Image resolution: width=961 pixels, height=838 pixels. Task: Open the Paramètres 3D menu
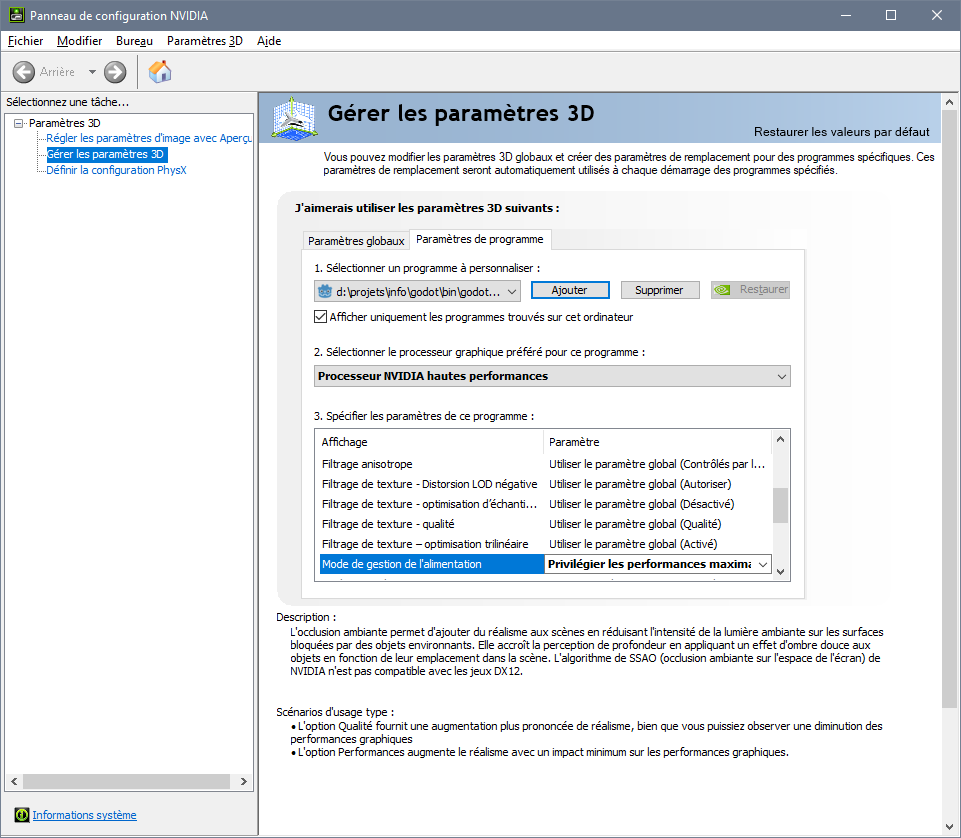point(205,40)
